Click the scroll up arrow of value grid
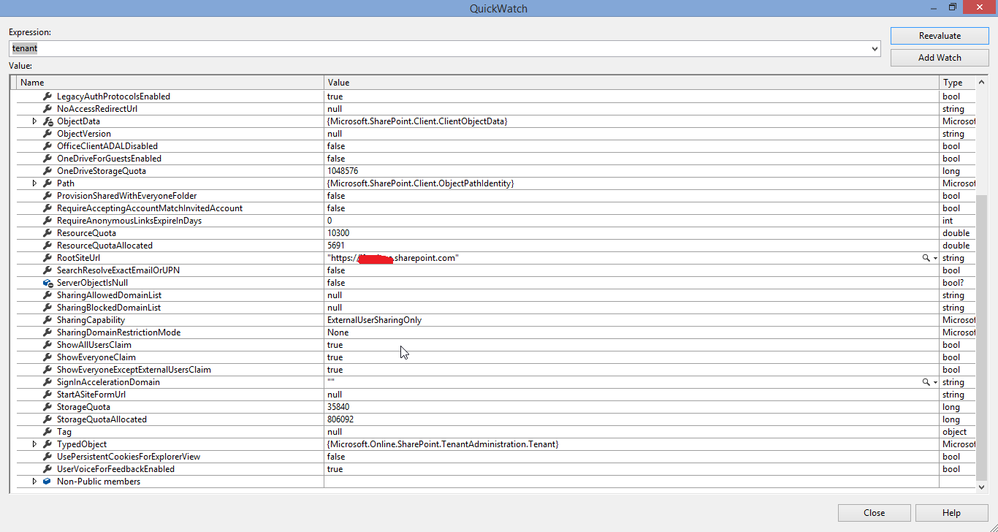The width and height of the screenshot is (998, 532). click(981, 83)
